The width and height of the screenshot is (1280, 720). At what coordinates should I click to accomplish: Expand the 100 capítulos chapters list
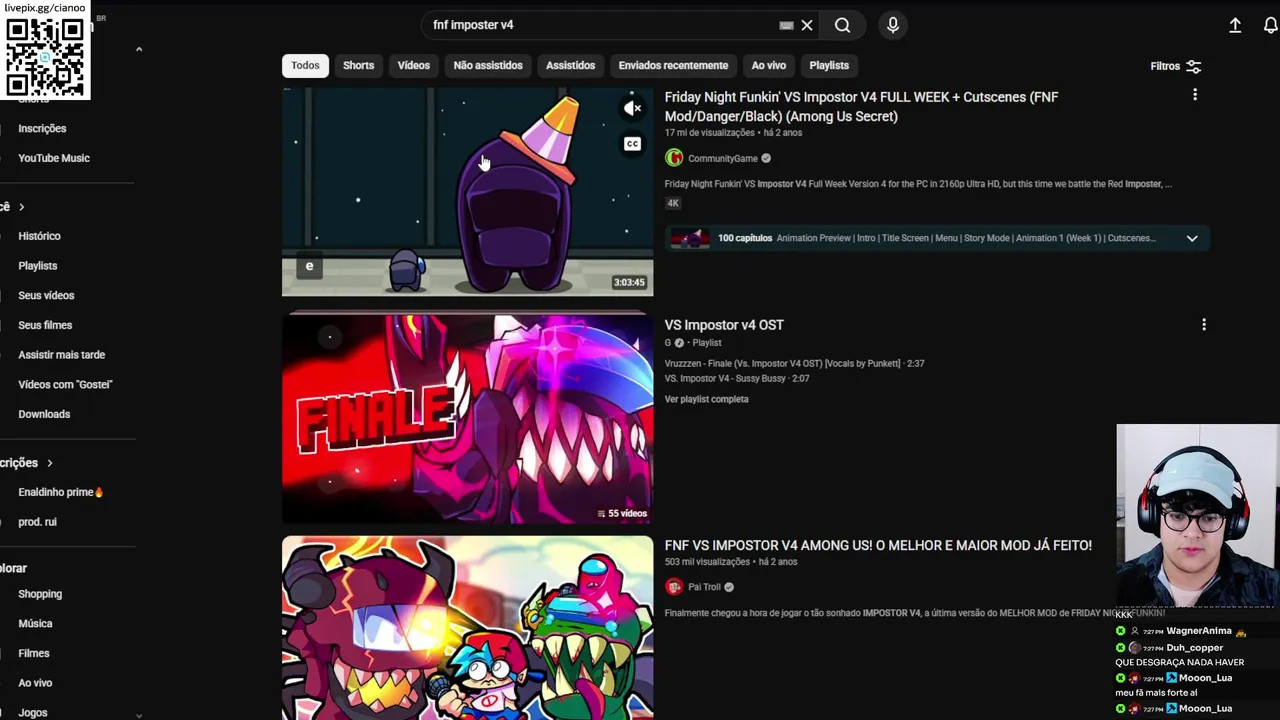pos(1192,238)
